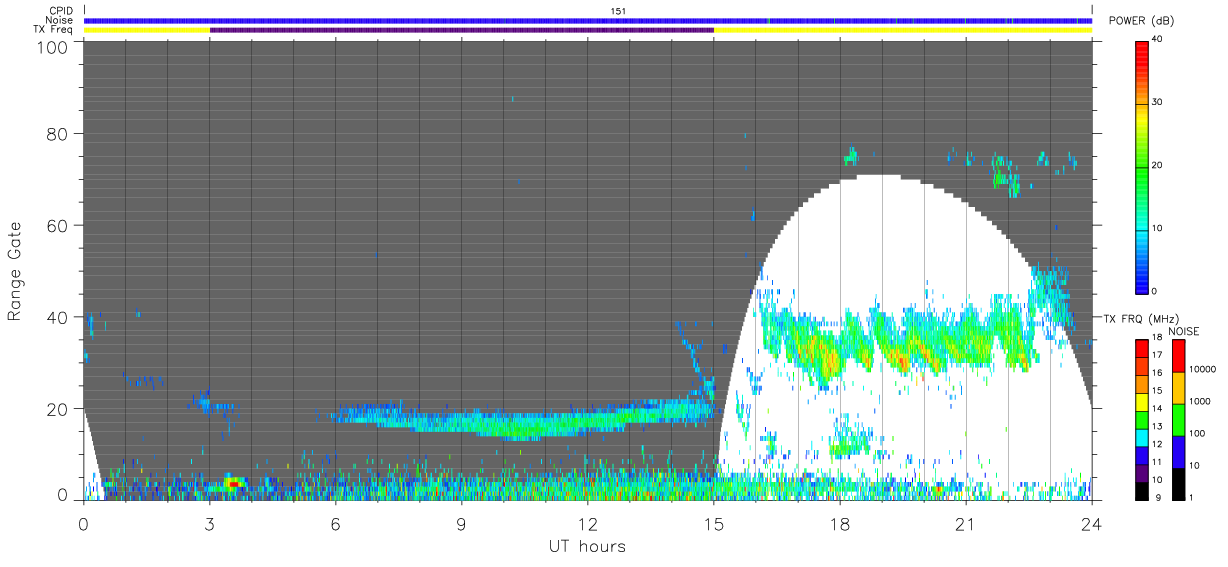Image resolution: width=1228 pixels, height=567 pixels.
Task: Click the UT hours axis title
Action: coord(587,547)
